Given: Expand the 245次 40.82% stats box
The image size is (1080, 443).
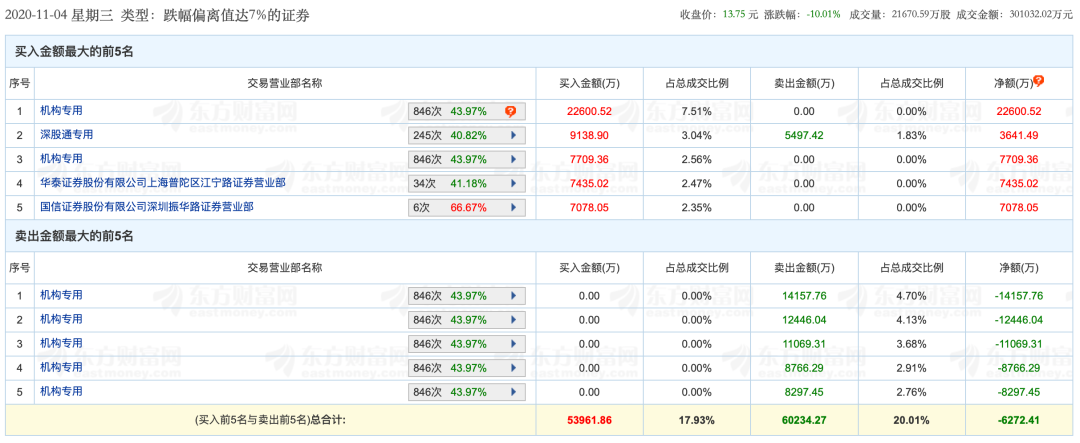Looking at the screenshot, I should click(466, 135).
